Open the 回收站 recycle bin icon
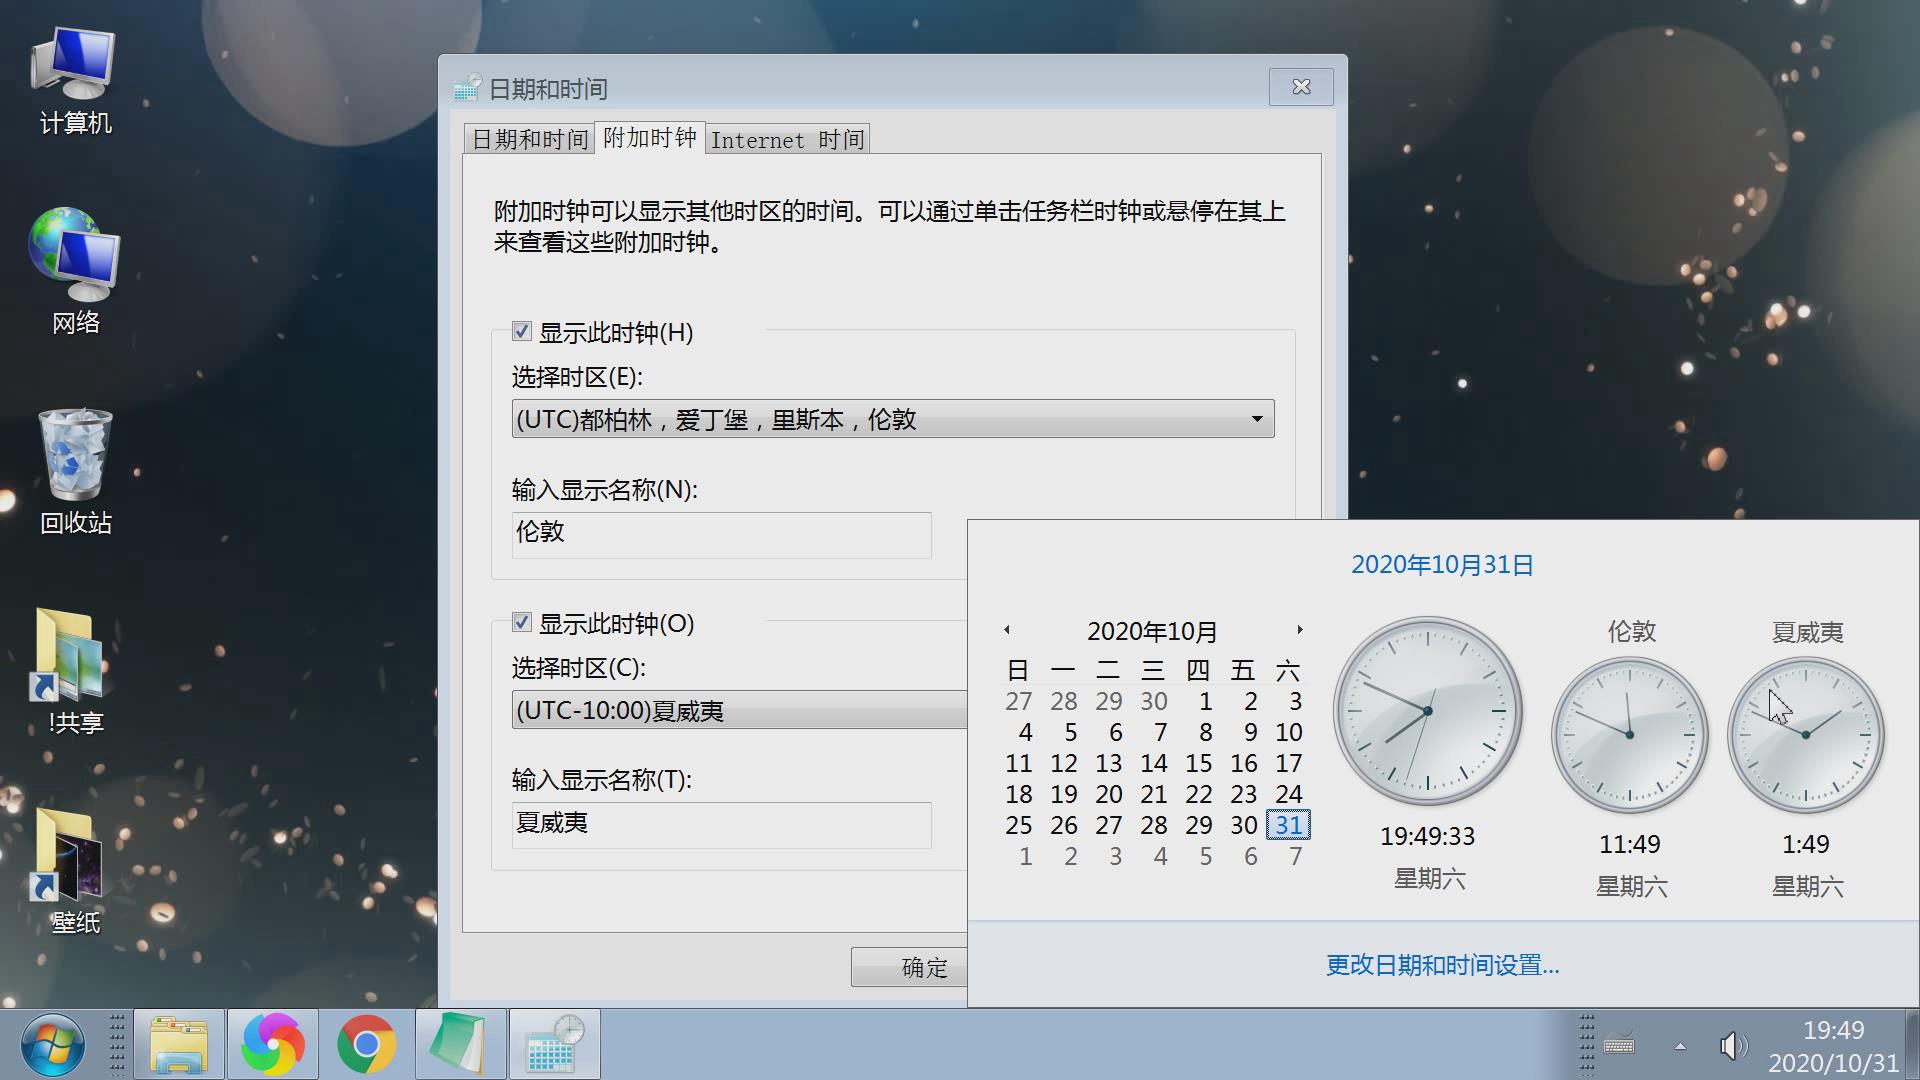The image size is (1920, 1080). coord(75,470)
